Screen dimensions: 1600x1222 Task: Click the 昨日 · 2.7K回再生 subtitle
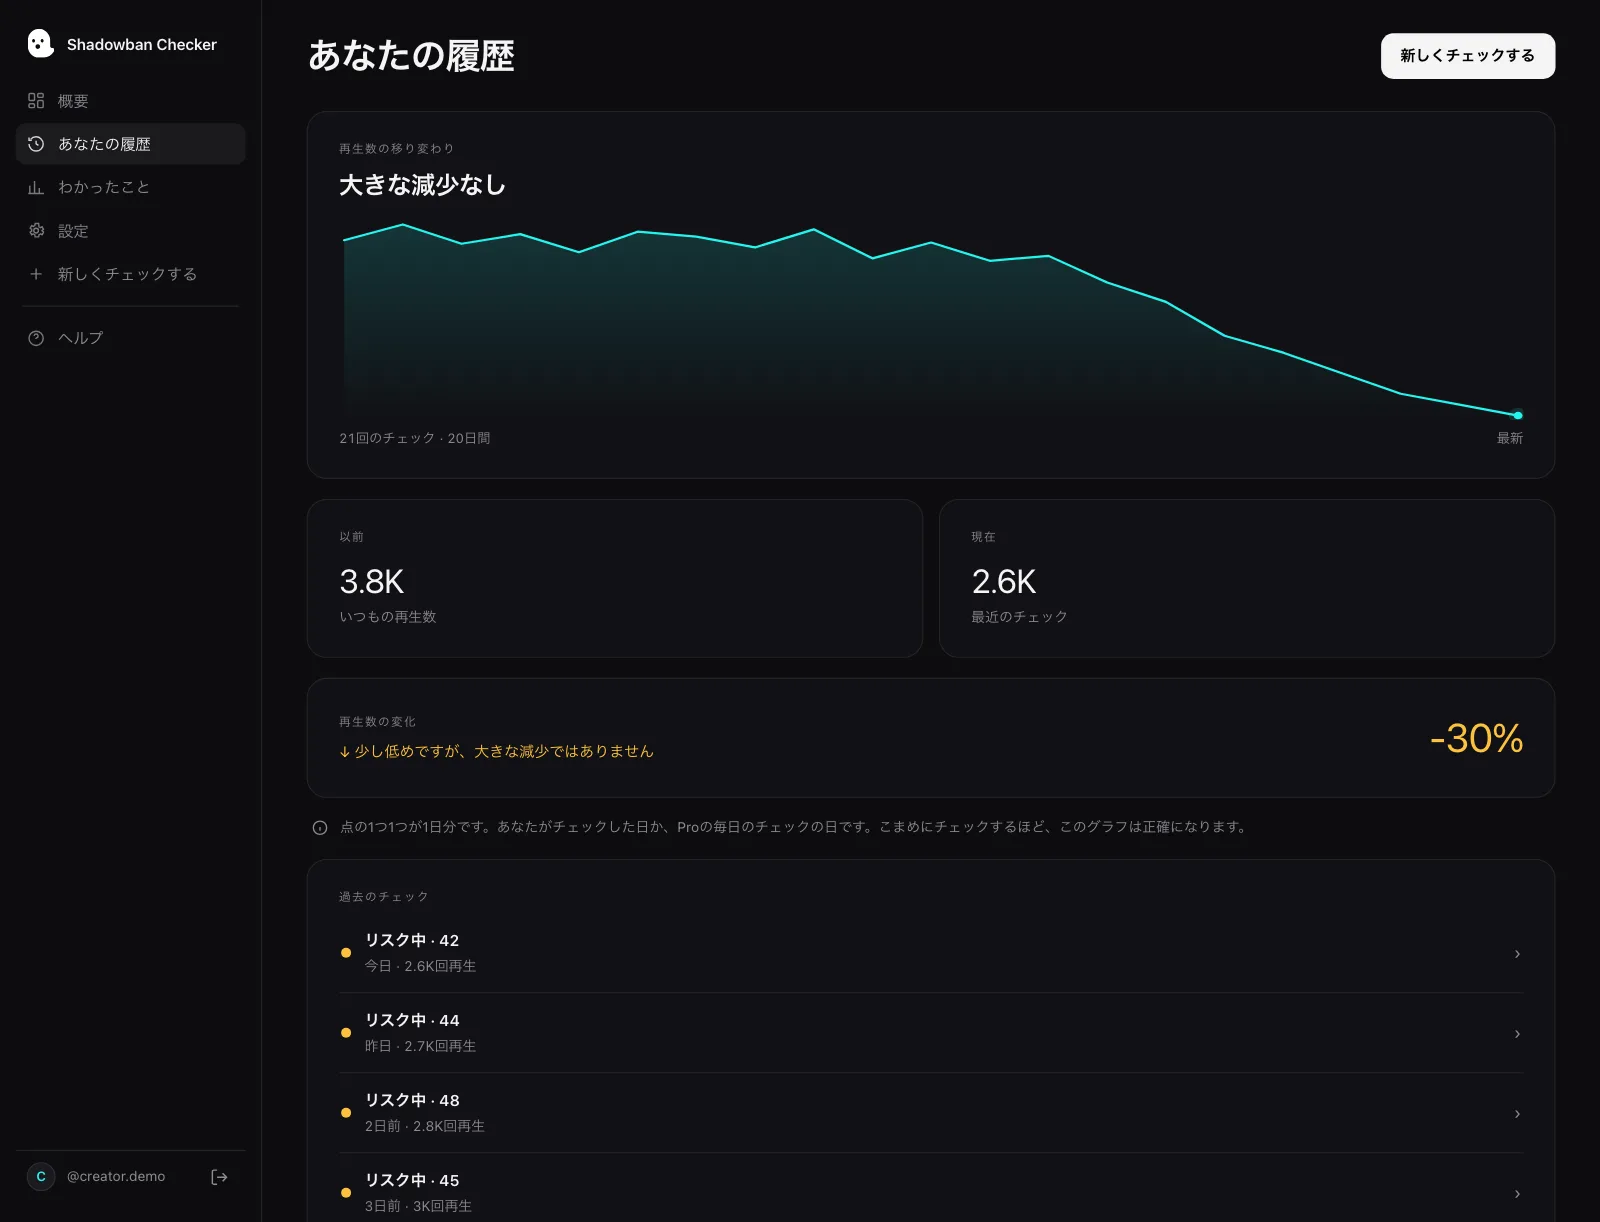pyautogui.click(x=420, y=1046)
